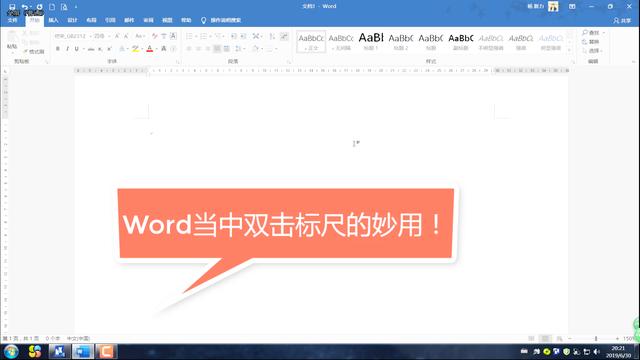Open the 选择 (Select) menu button
The image size is (640, 360).
(x=593, y=51)
